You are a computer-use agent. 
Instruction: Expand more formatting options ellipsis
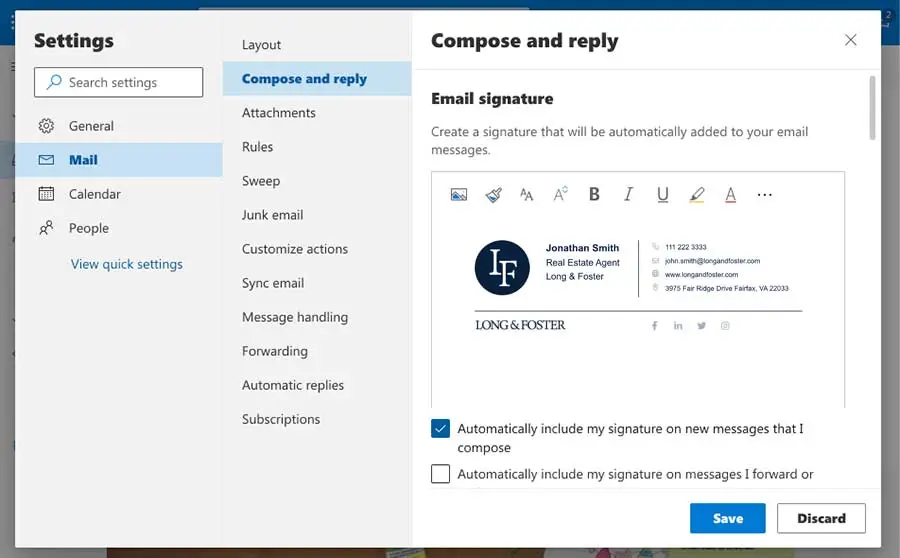pos(765,195)
